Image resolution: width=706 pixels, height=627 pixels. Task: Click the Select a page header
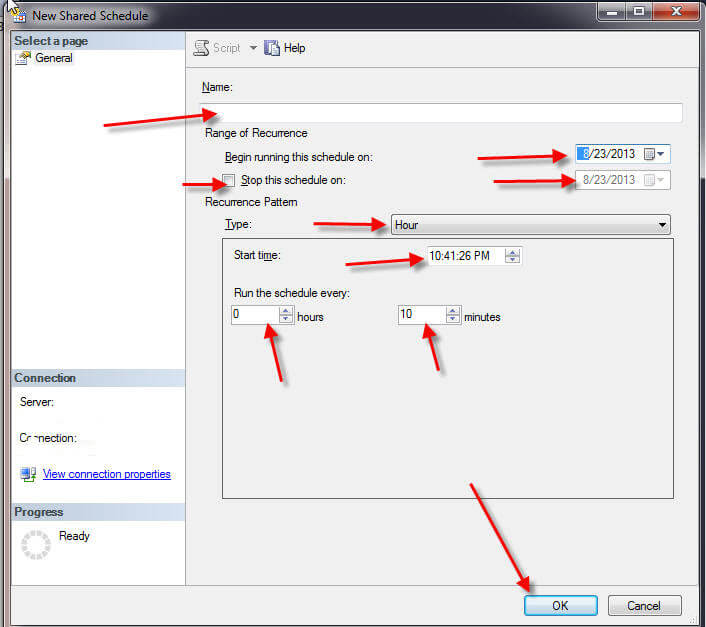[98, 41]
